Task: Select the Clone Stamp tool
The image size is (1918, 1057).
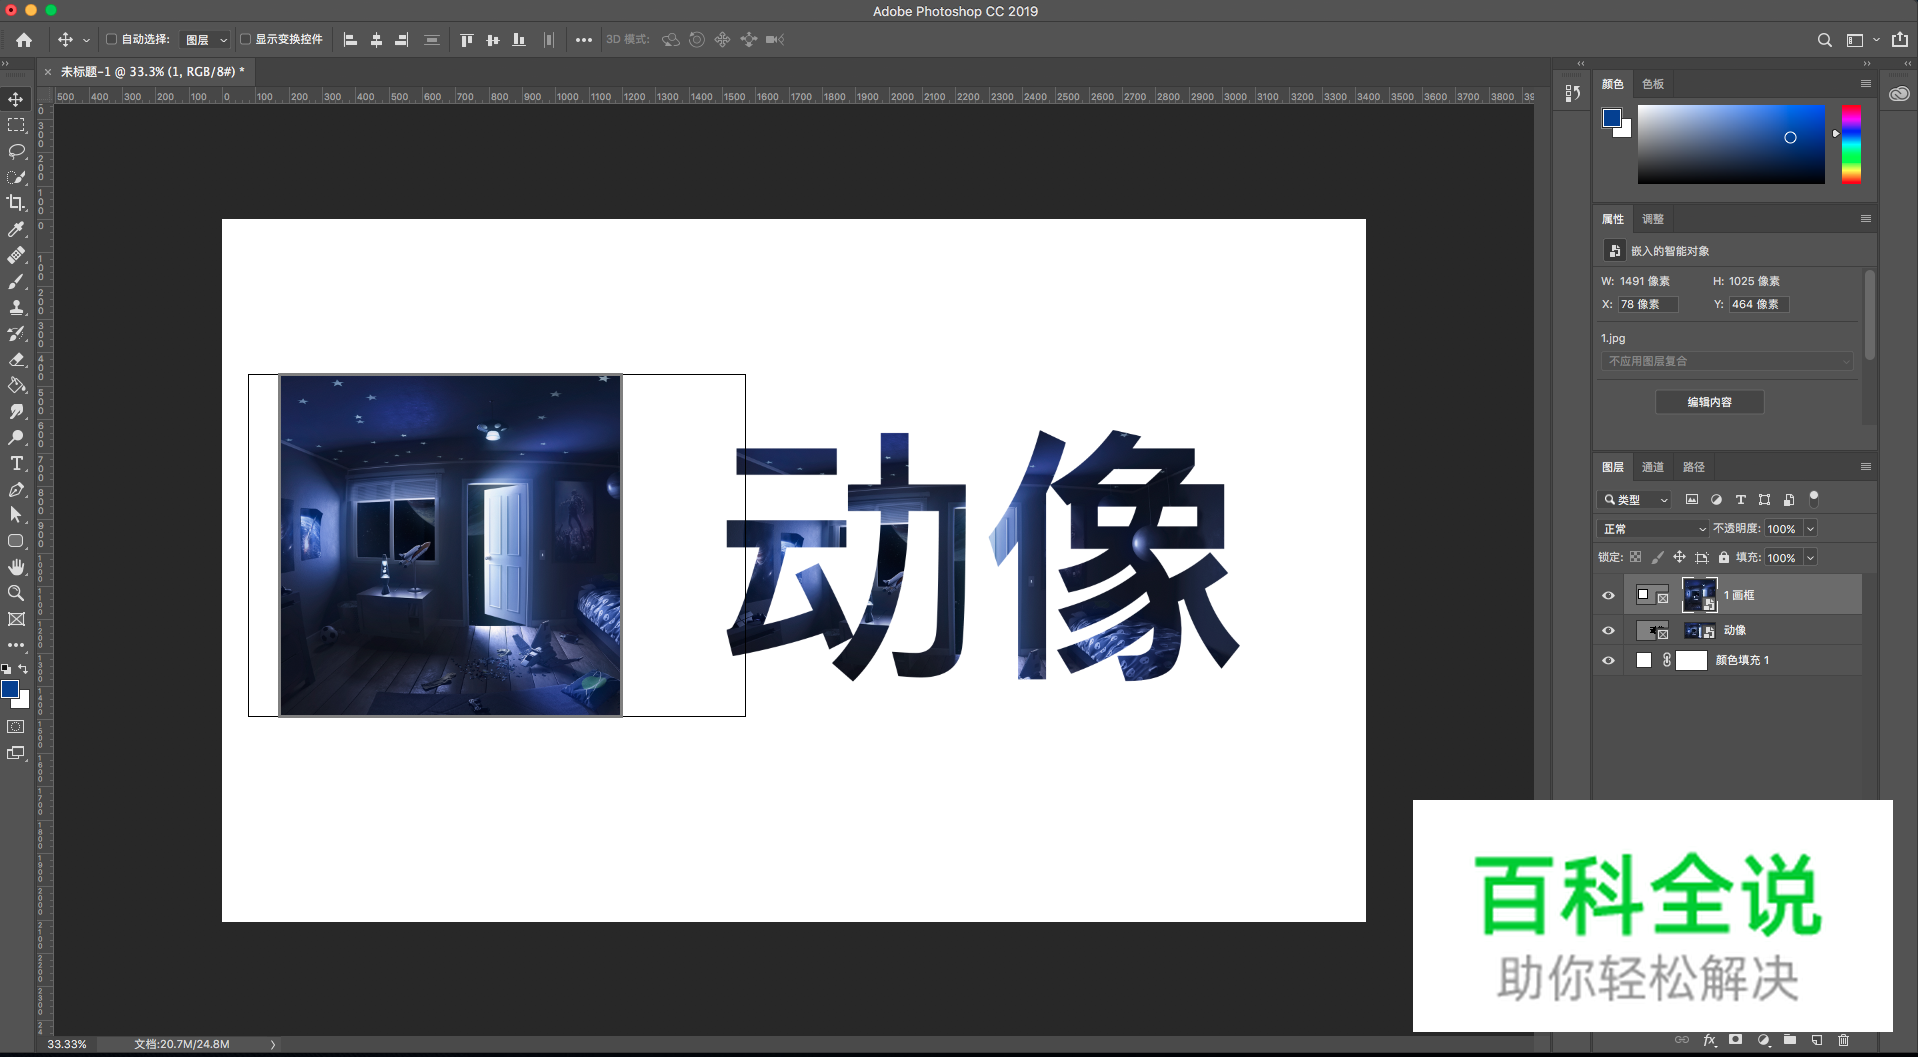Action: point(16,307)
